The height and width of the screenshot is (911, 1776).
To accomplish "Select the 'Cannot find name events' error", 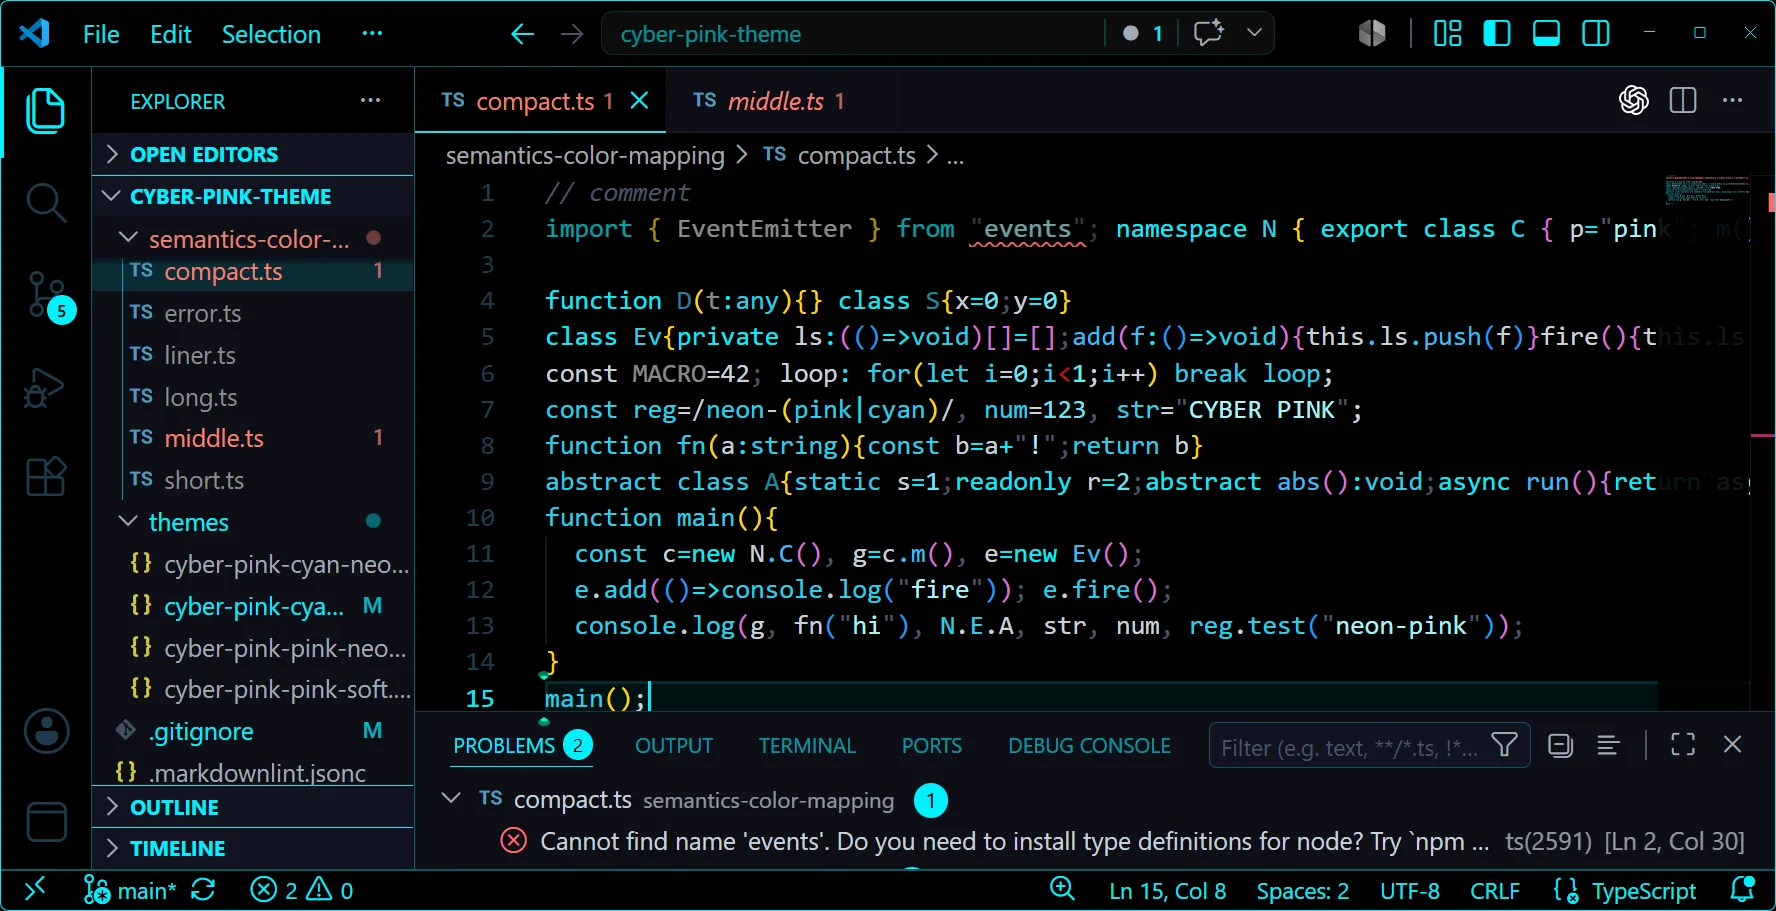I will click(1095, 841).
